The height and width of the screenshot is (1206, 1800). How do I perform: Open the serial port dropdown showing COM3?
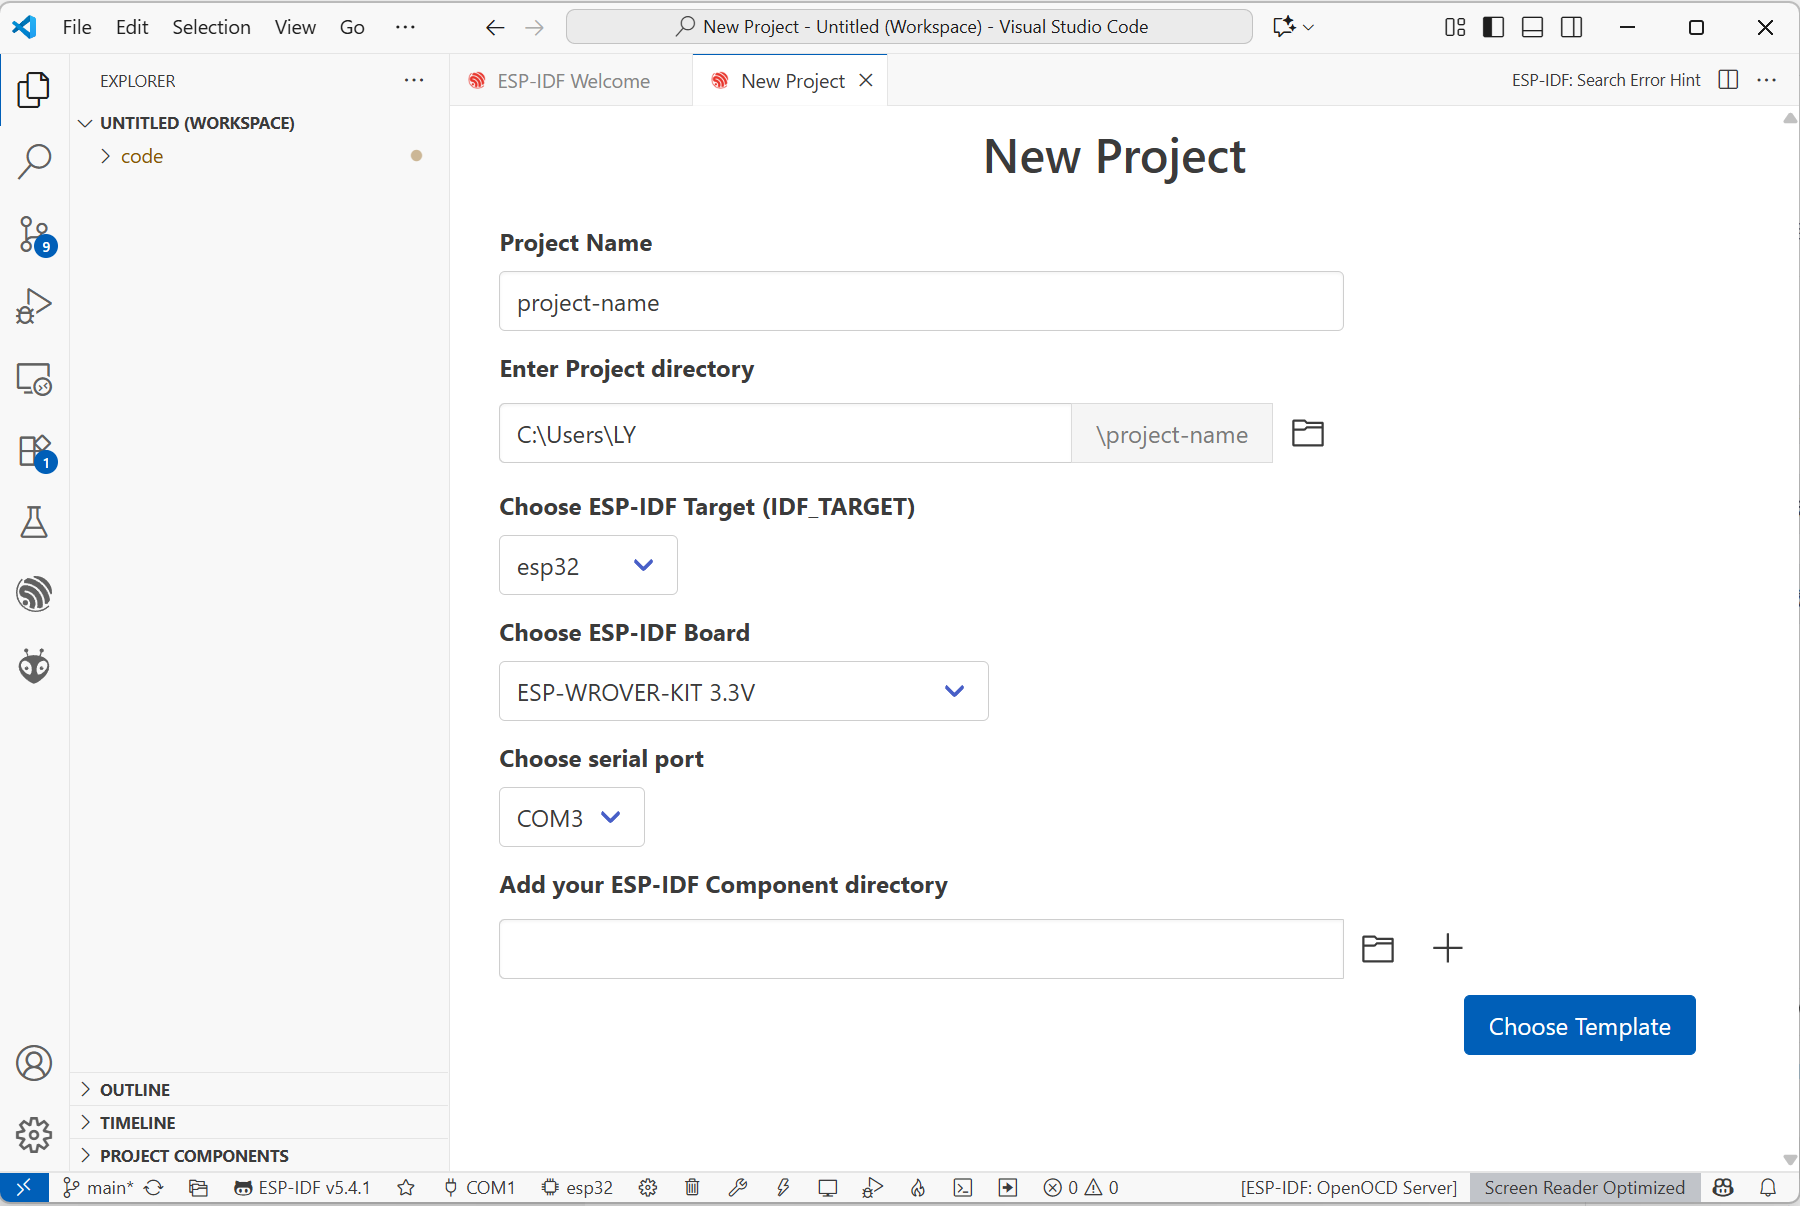(572, 817)
